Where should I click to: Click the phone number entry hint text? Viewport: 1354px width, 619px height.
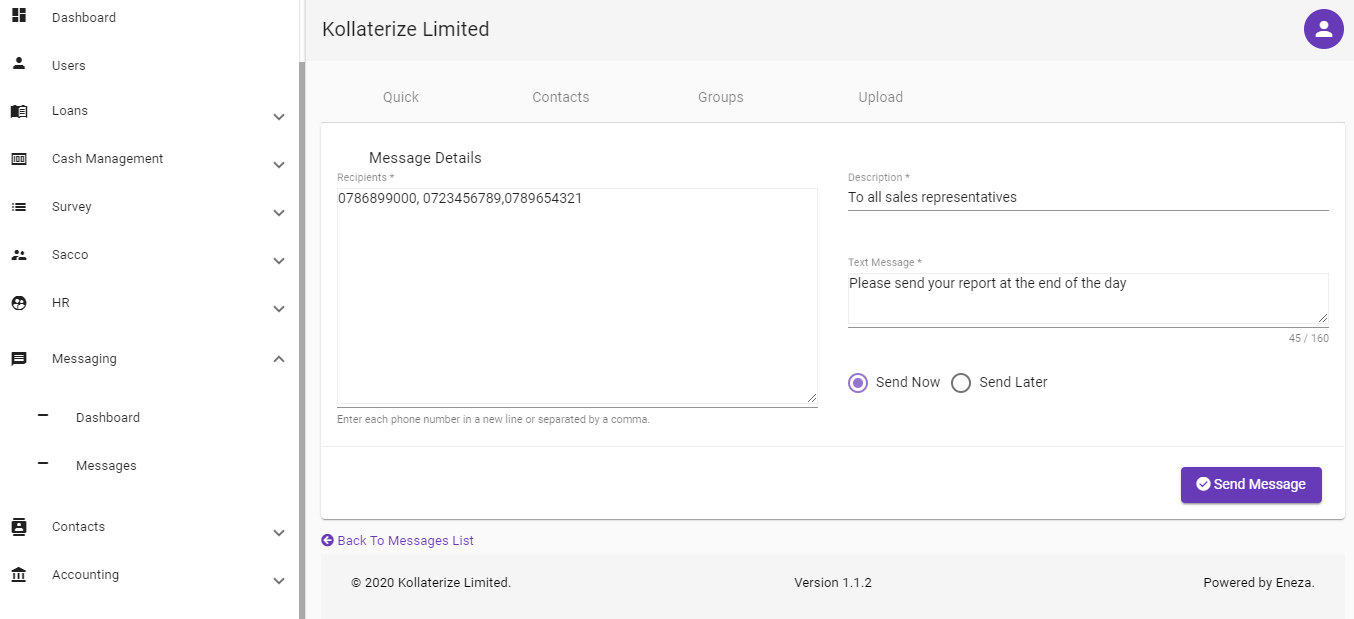(494, 419)
